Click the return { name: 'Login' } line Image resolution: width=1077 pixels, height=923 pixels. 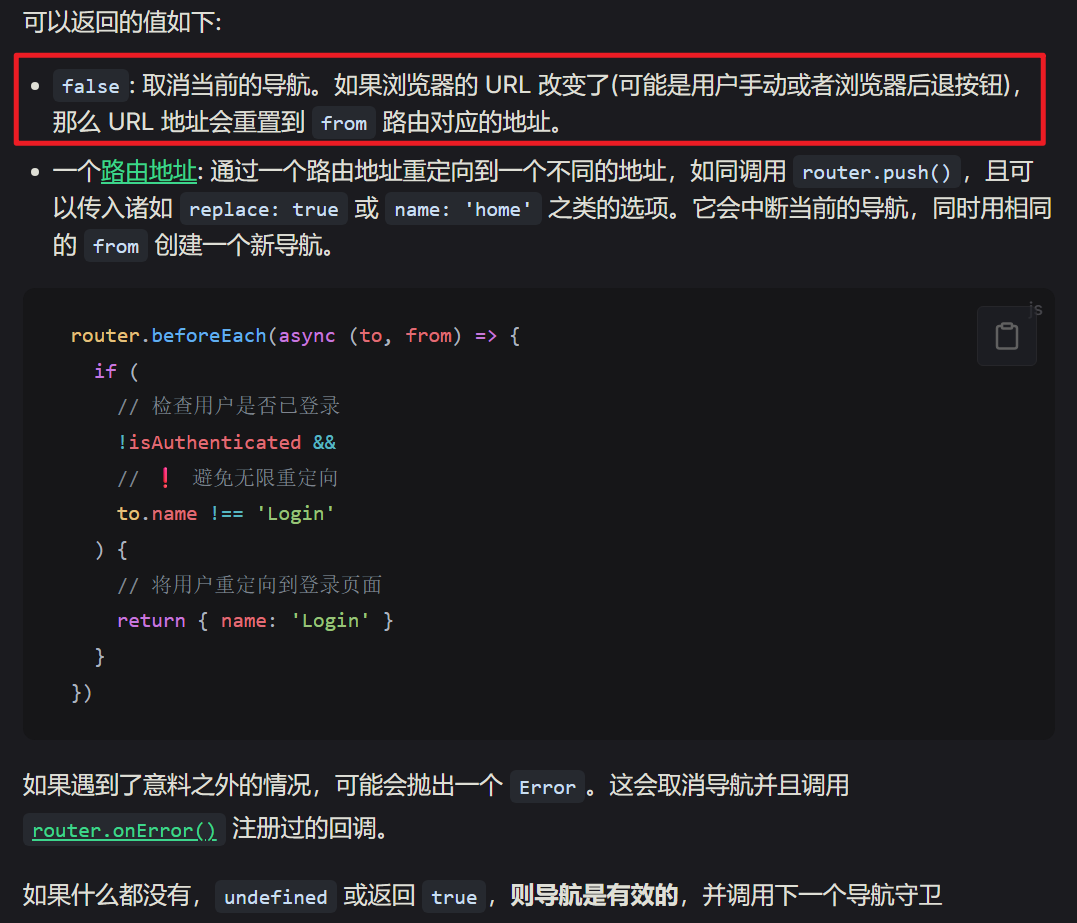pyautogui.click(x=255, y=621)
